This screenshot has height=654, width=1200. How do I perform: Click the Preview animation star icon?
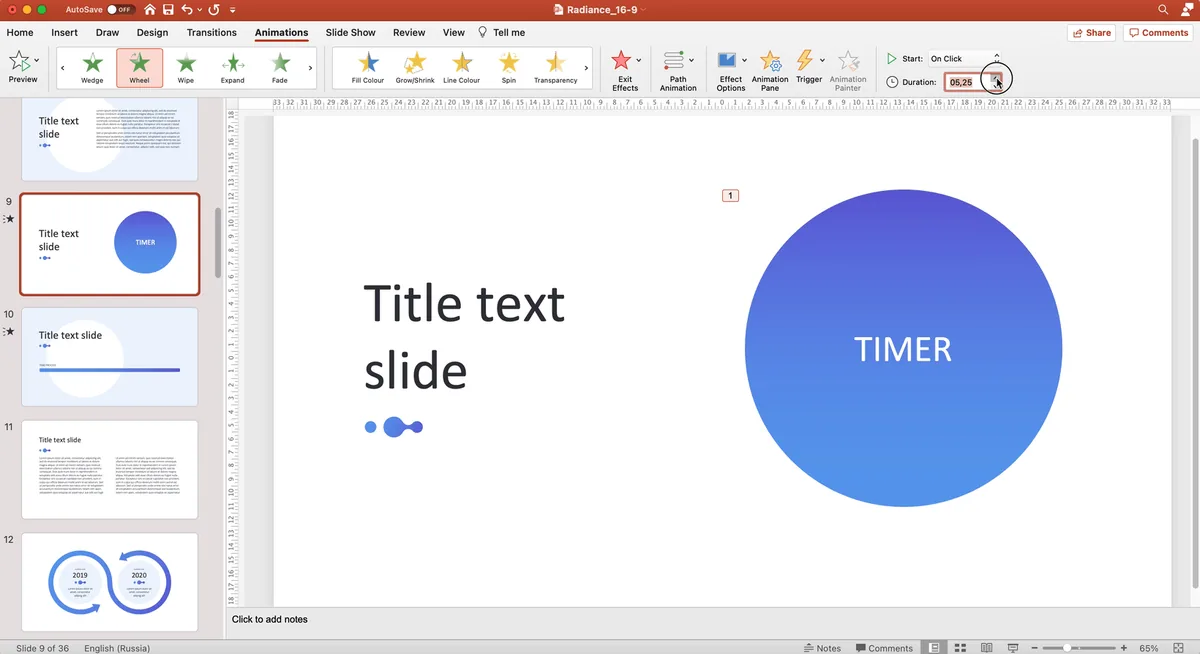tap(19, 62)
